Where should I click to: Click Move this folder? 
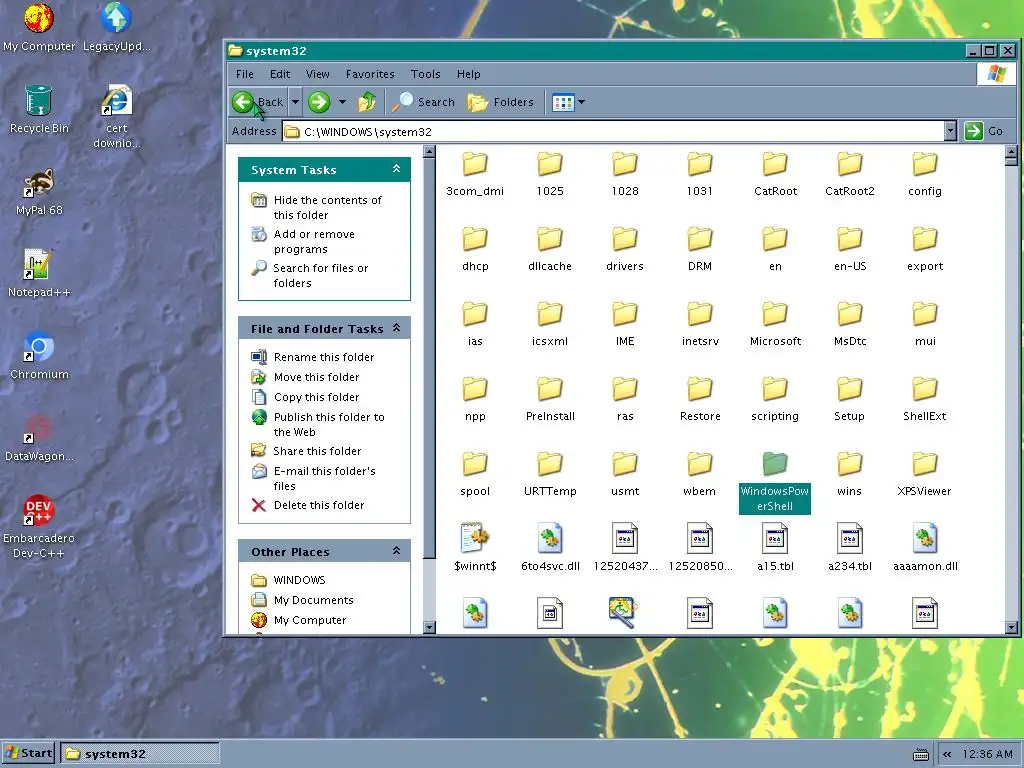pyautogui.click(x=305, y=377)
